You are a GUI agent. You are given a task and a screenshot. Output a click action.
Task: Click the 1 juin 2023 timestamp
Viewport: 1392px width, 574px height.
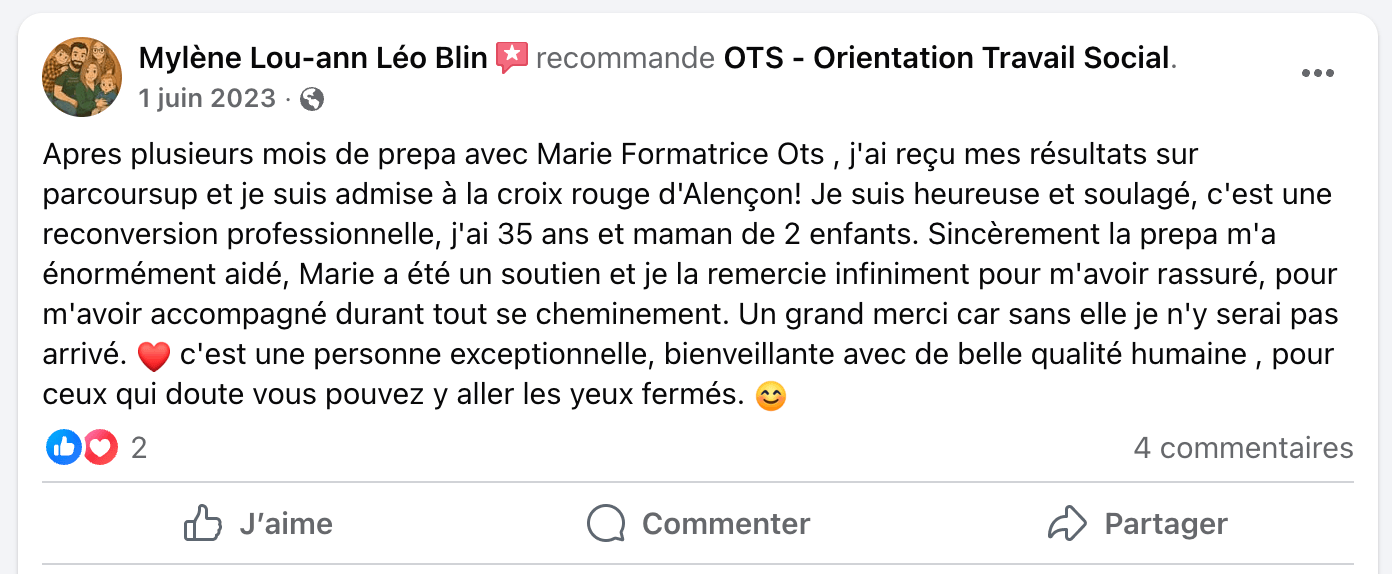(207, 98)
